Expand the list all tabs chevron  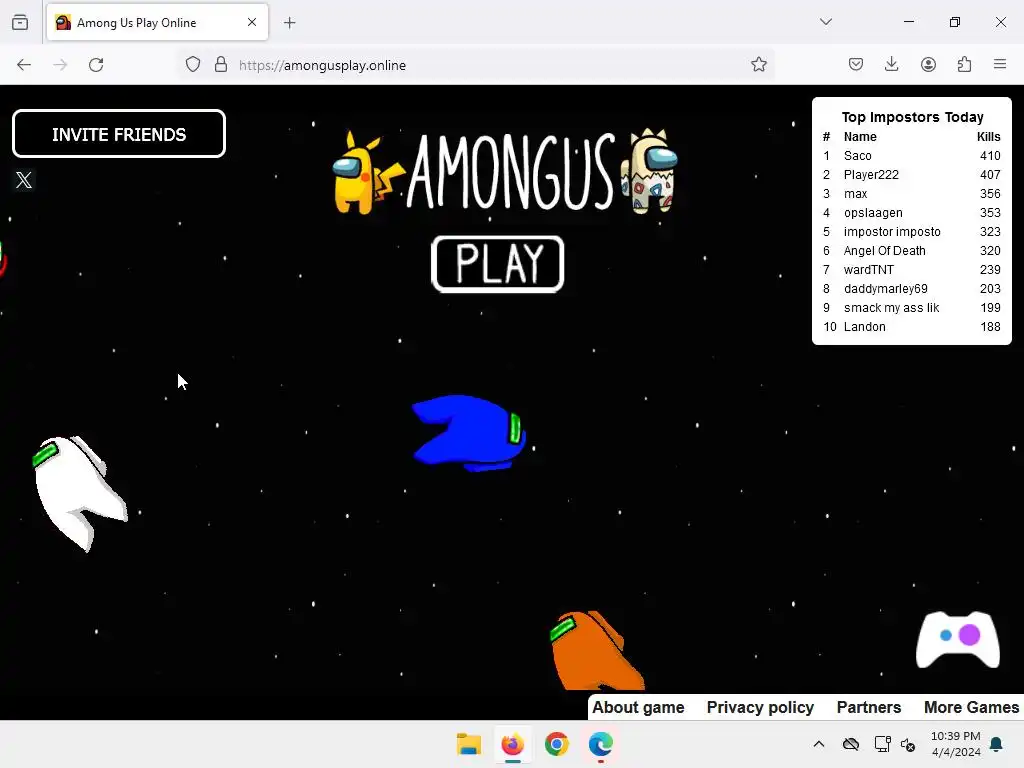point(826,22)
